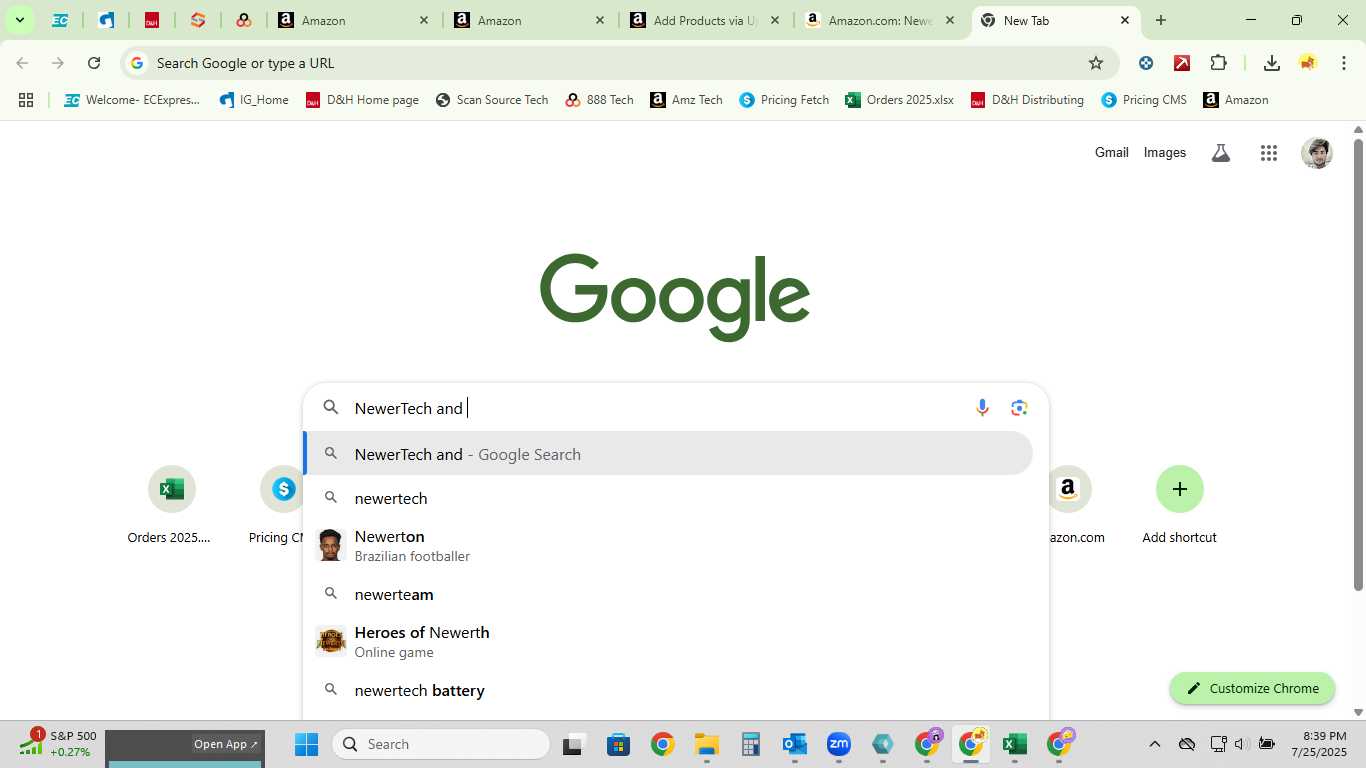
Task: Open the S&P 500 widget
Action: pos(60,744)
